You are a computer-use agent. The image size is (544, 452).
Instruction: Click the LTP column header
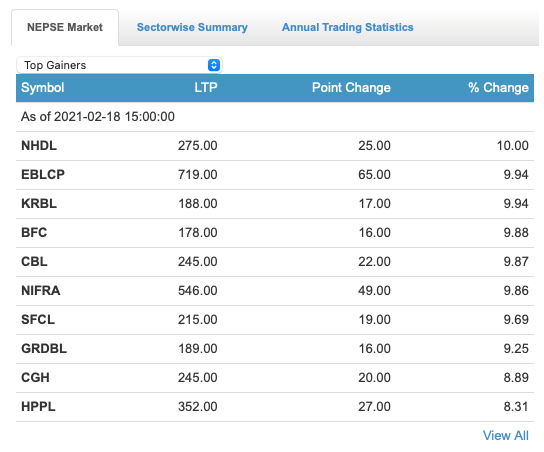coord(206,87)
